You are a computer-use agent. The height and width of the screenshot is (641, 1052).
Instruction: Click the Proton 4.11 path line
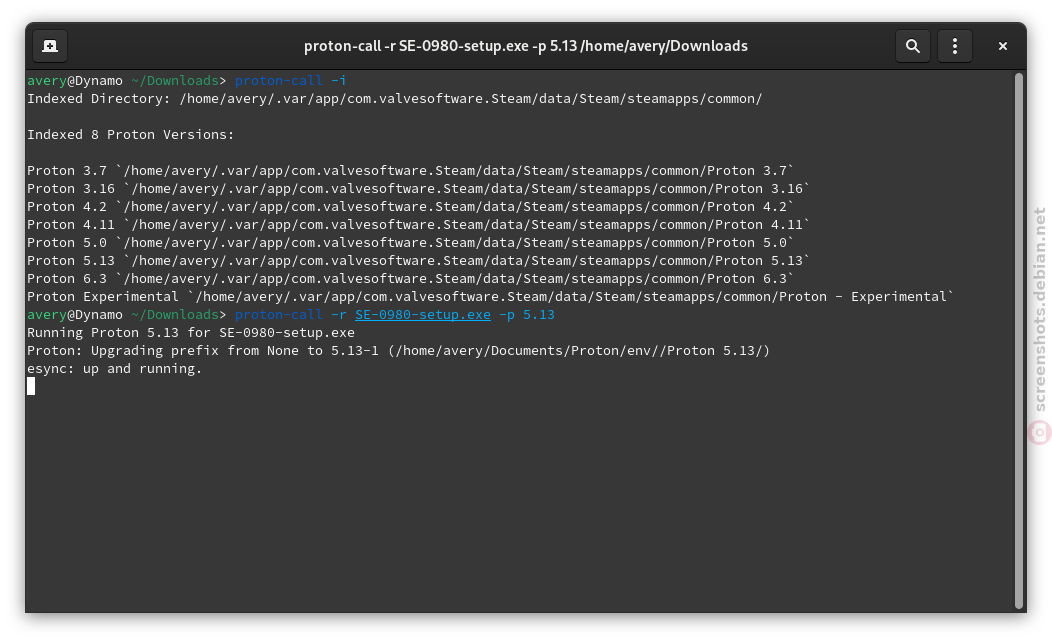coord(418,225)
